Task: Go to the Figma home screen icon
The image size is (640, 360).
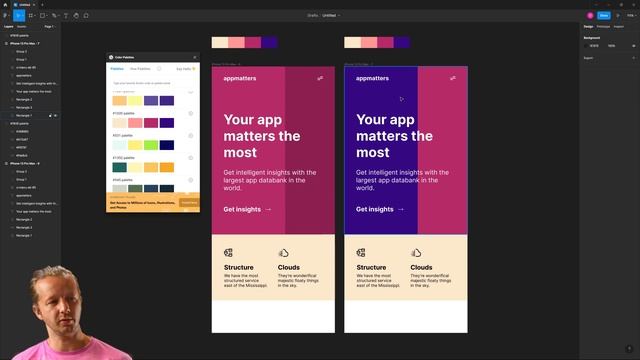Action: click(5, 5)
